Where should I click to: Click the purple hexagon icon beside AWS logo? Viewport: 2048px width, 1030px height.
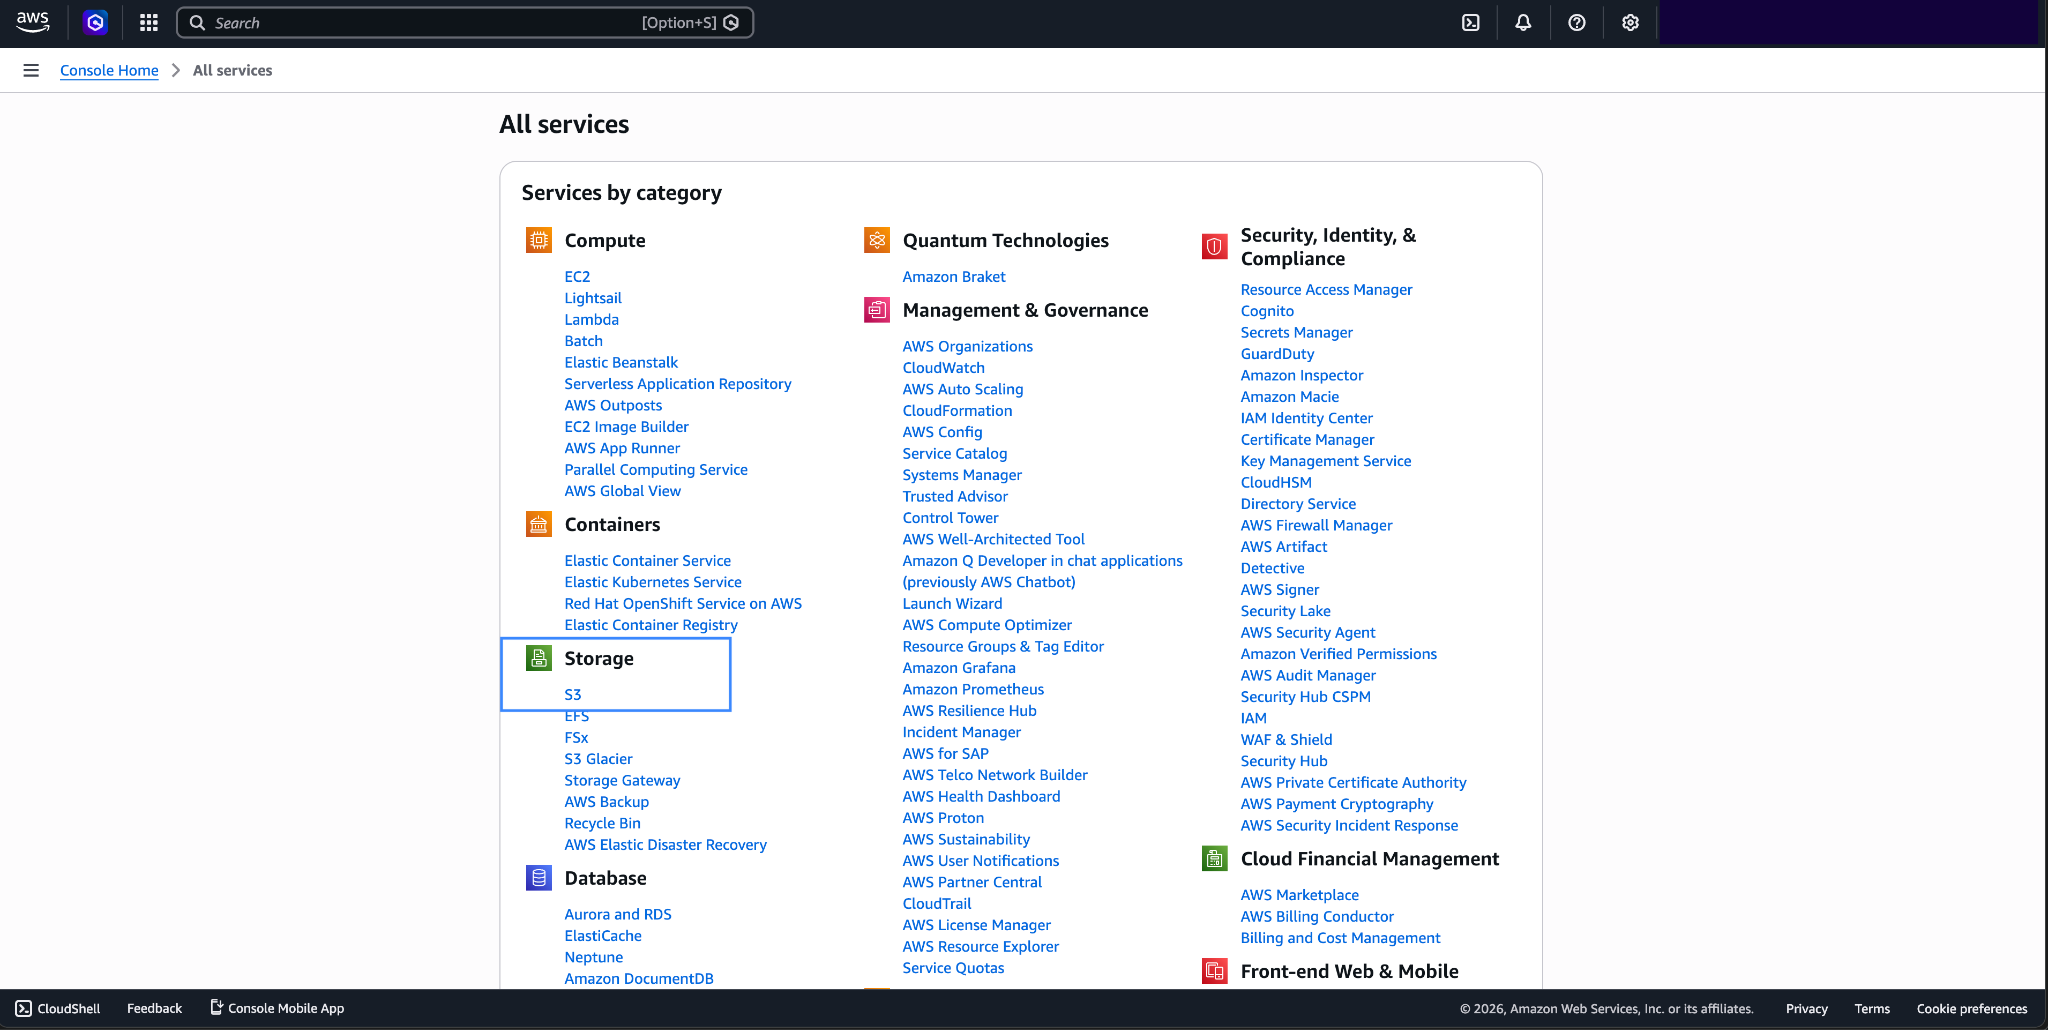pos(95,22)
